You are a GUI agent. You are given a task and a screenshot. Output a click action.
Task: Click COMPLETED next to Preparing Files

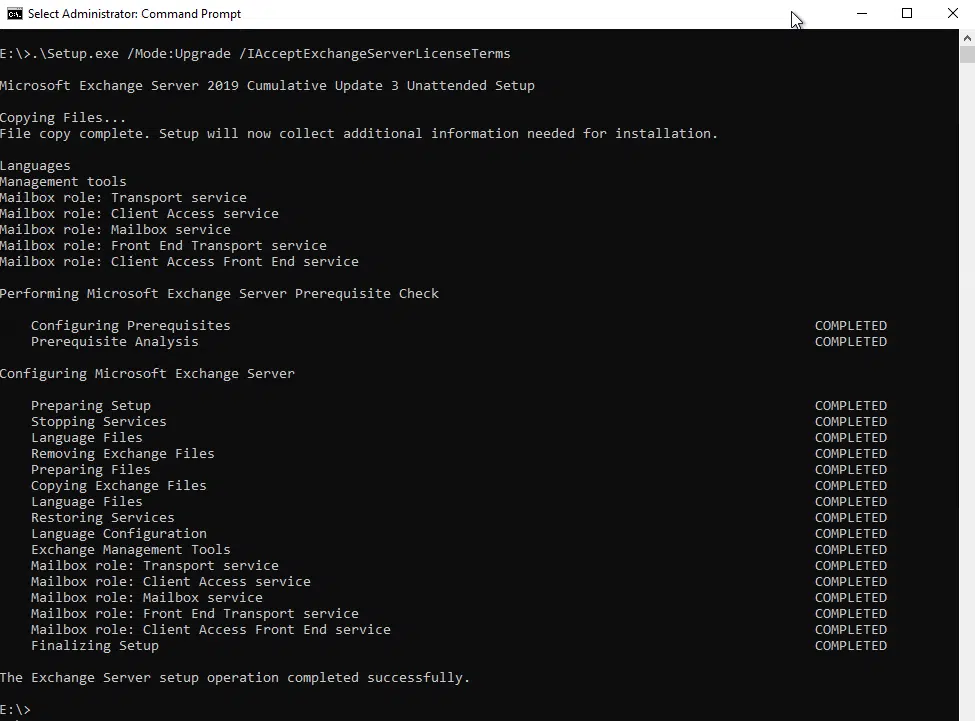click(851, 470)
